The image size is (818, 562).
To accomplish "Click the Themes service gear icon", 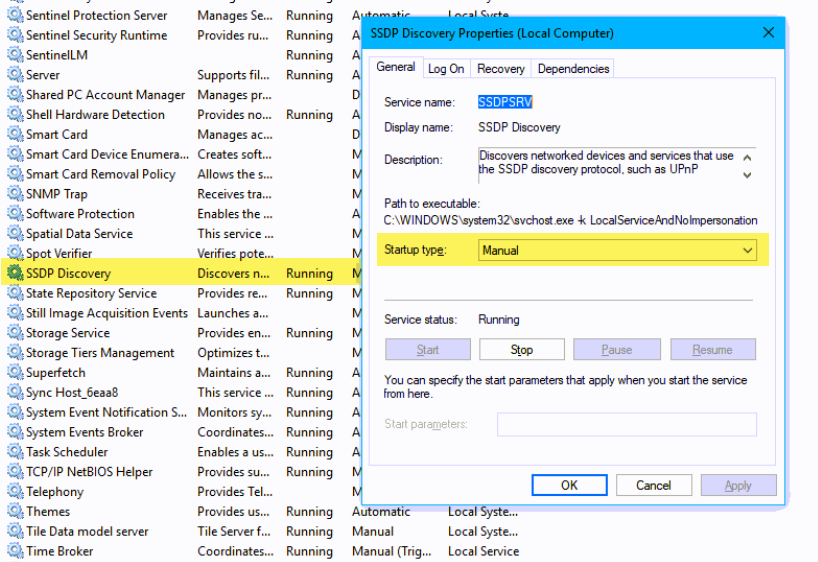I will pos(15,511).
